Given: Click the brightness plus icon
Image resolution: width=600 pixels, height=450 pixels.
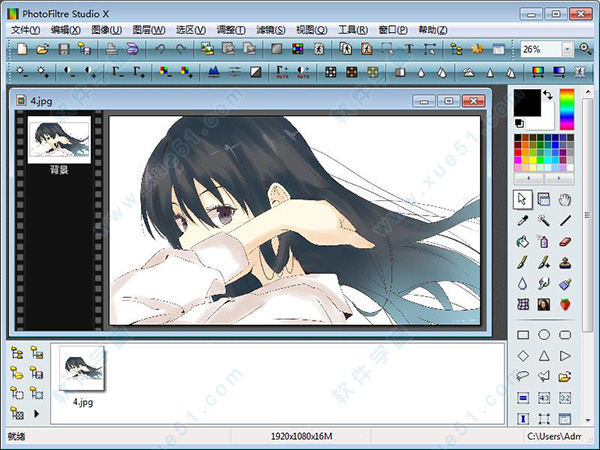Looking at the screenshot, I should [x=42, y=72].
